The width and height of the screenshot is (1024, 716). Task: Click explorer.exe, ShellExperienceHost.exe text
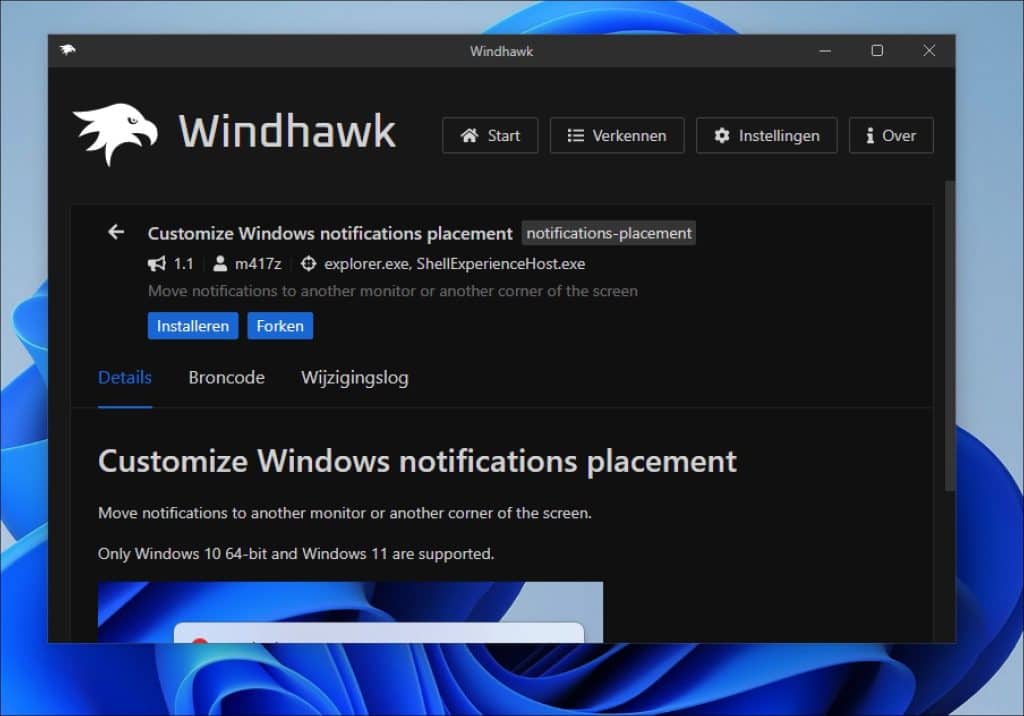455,264
